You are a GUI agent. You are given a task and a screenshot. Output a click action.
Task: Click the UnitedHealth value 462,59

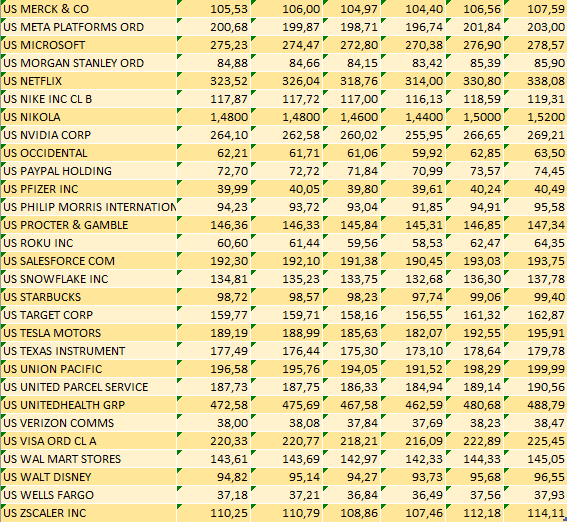[x=413, y=405]
